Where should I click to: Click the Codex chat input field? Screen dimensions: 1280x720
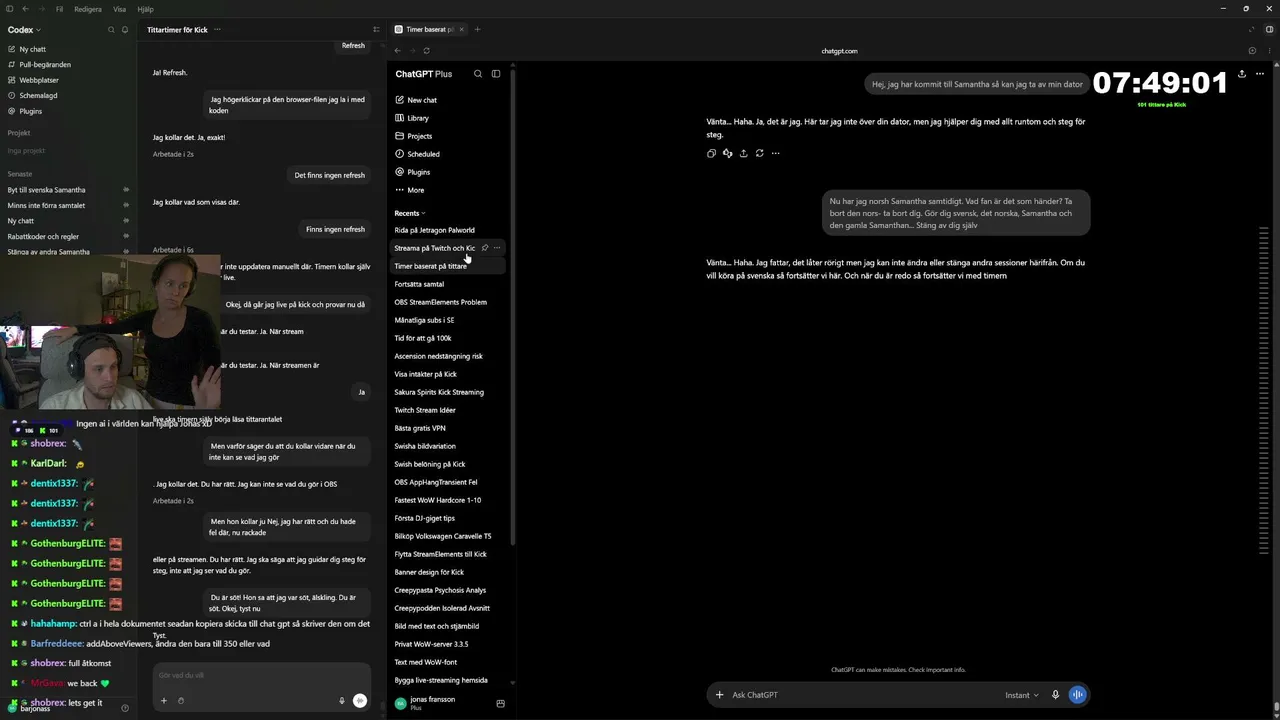[x=262, y=676]
